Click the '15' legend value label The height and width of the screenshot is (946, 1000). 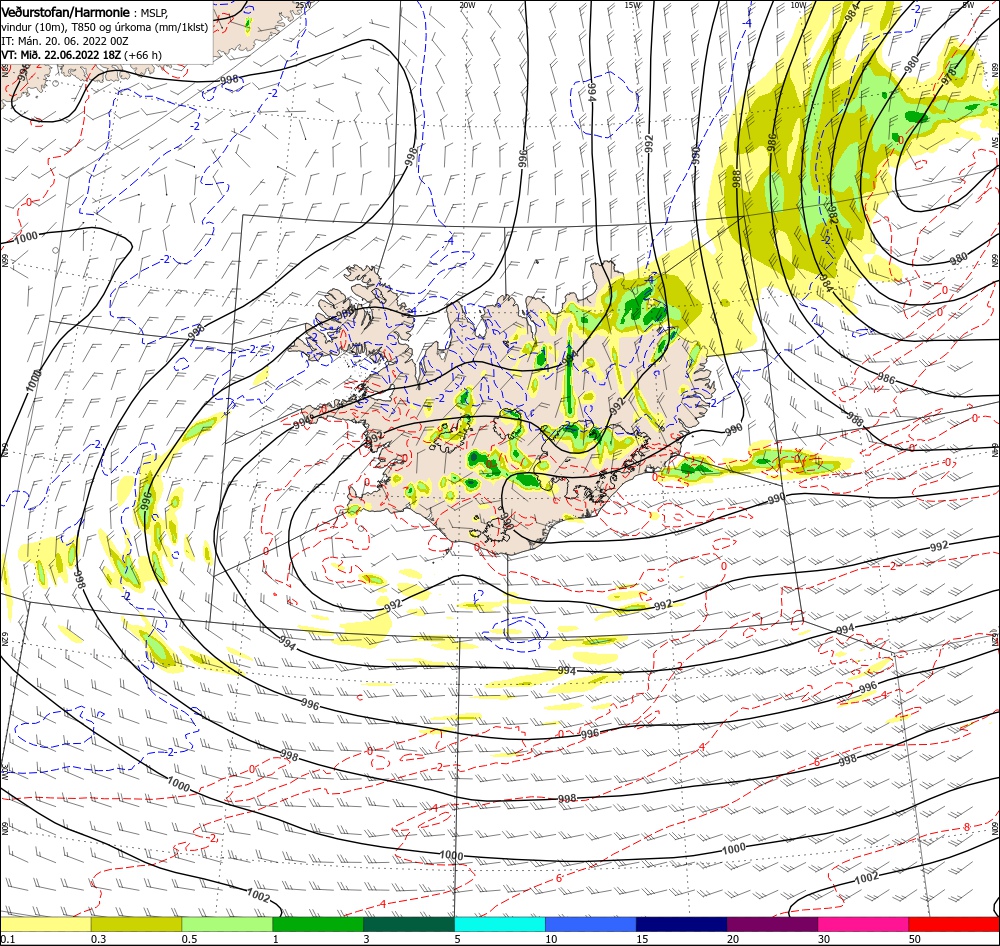pyautogui.click(x=642, y=940)
